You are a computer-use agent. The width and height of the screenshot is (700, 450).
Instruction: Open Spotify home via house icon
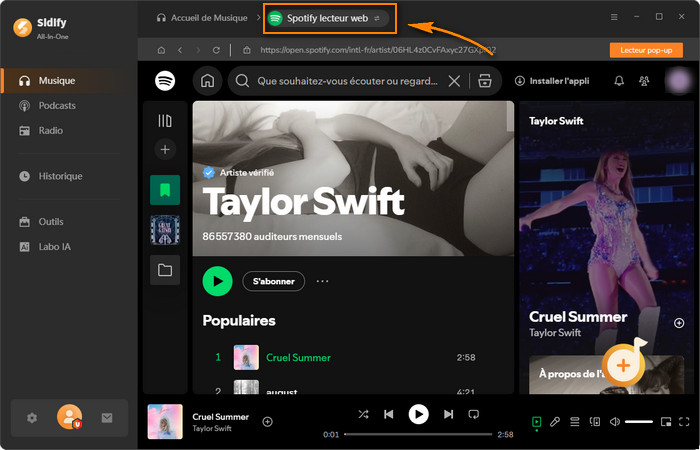[x=207, y=81]
